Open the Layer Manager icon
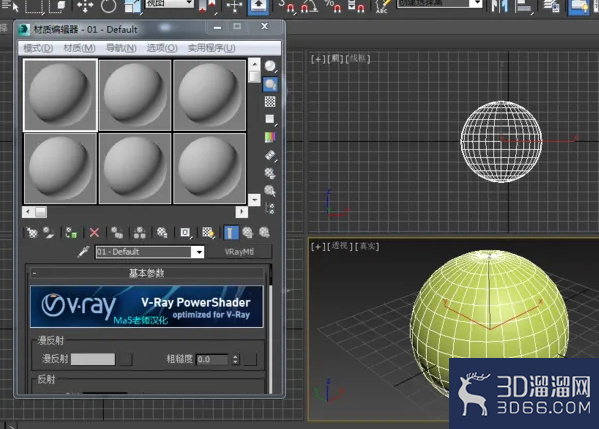This screenshot has height=429, width=599. (551, 6)
